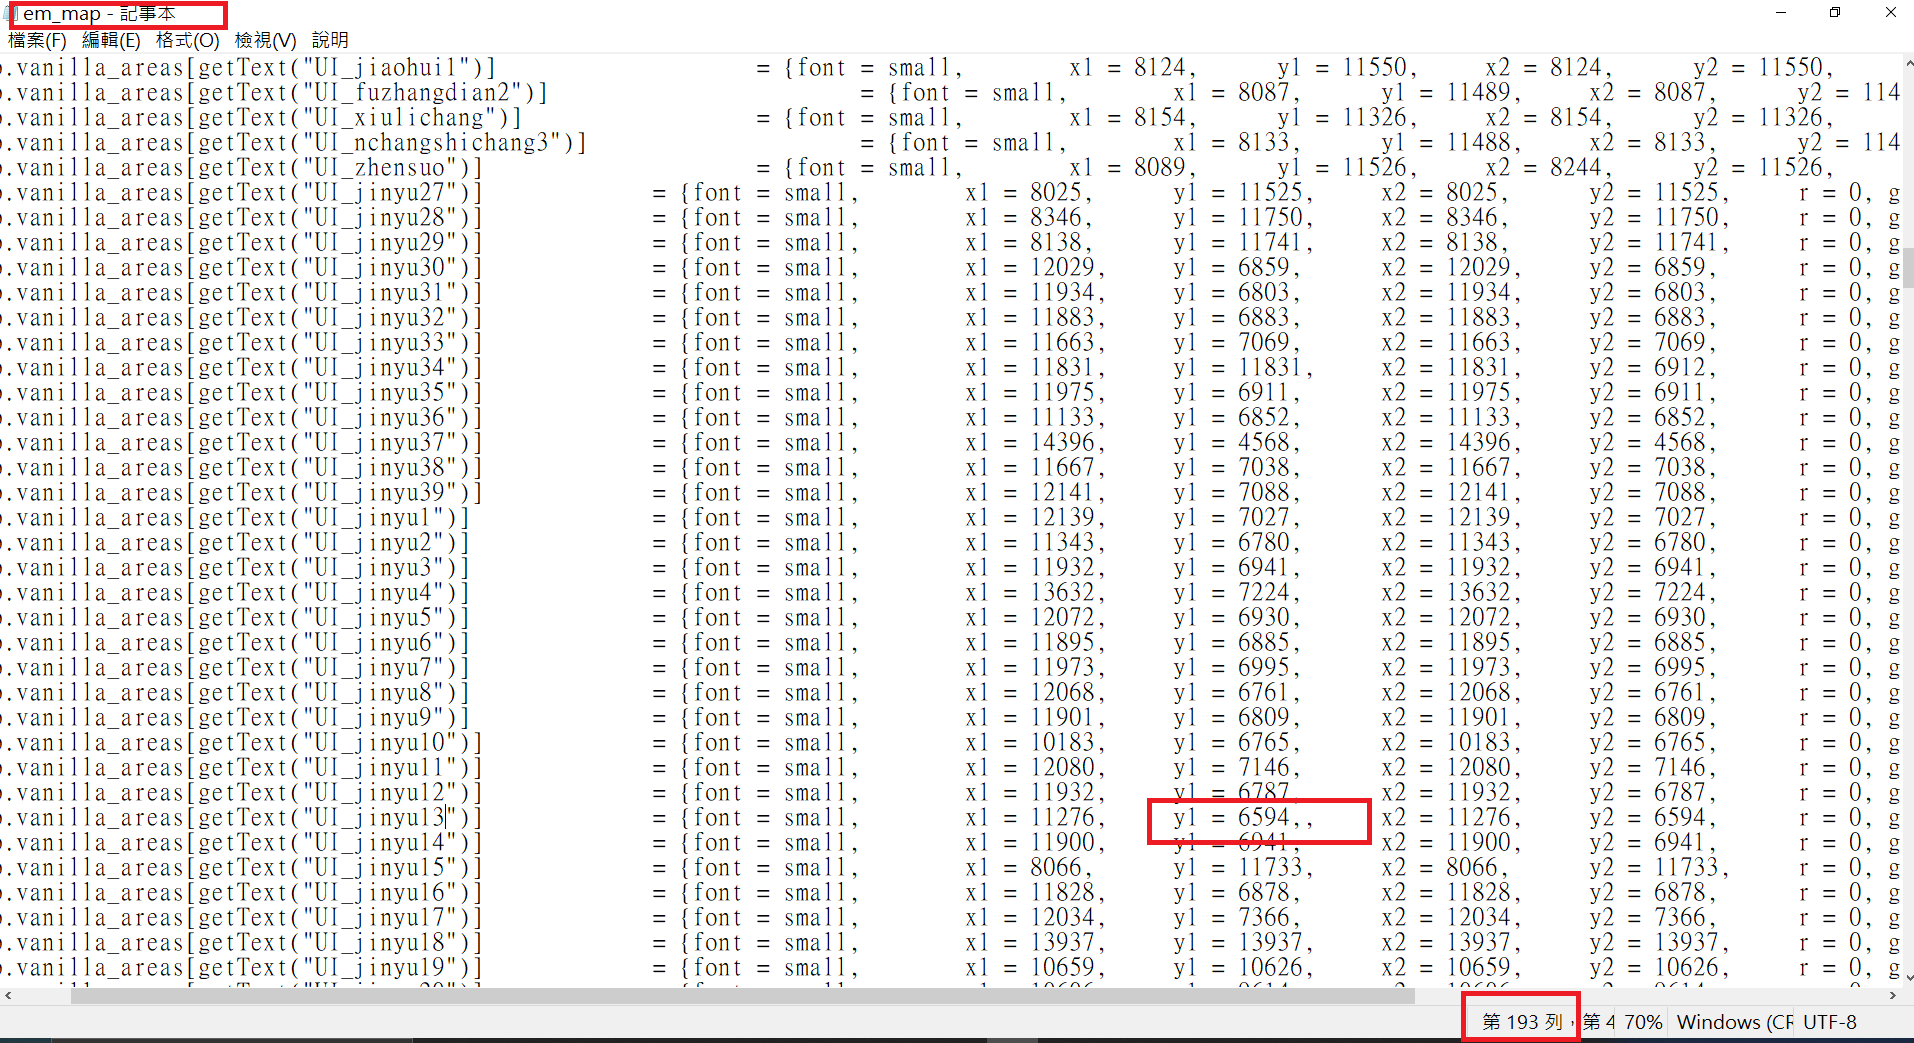Open the 說明 help menu

click(x=330, y=40)
